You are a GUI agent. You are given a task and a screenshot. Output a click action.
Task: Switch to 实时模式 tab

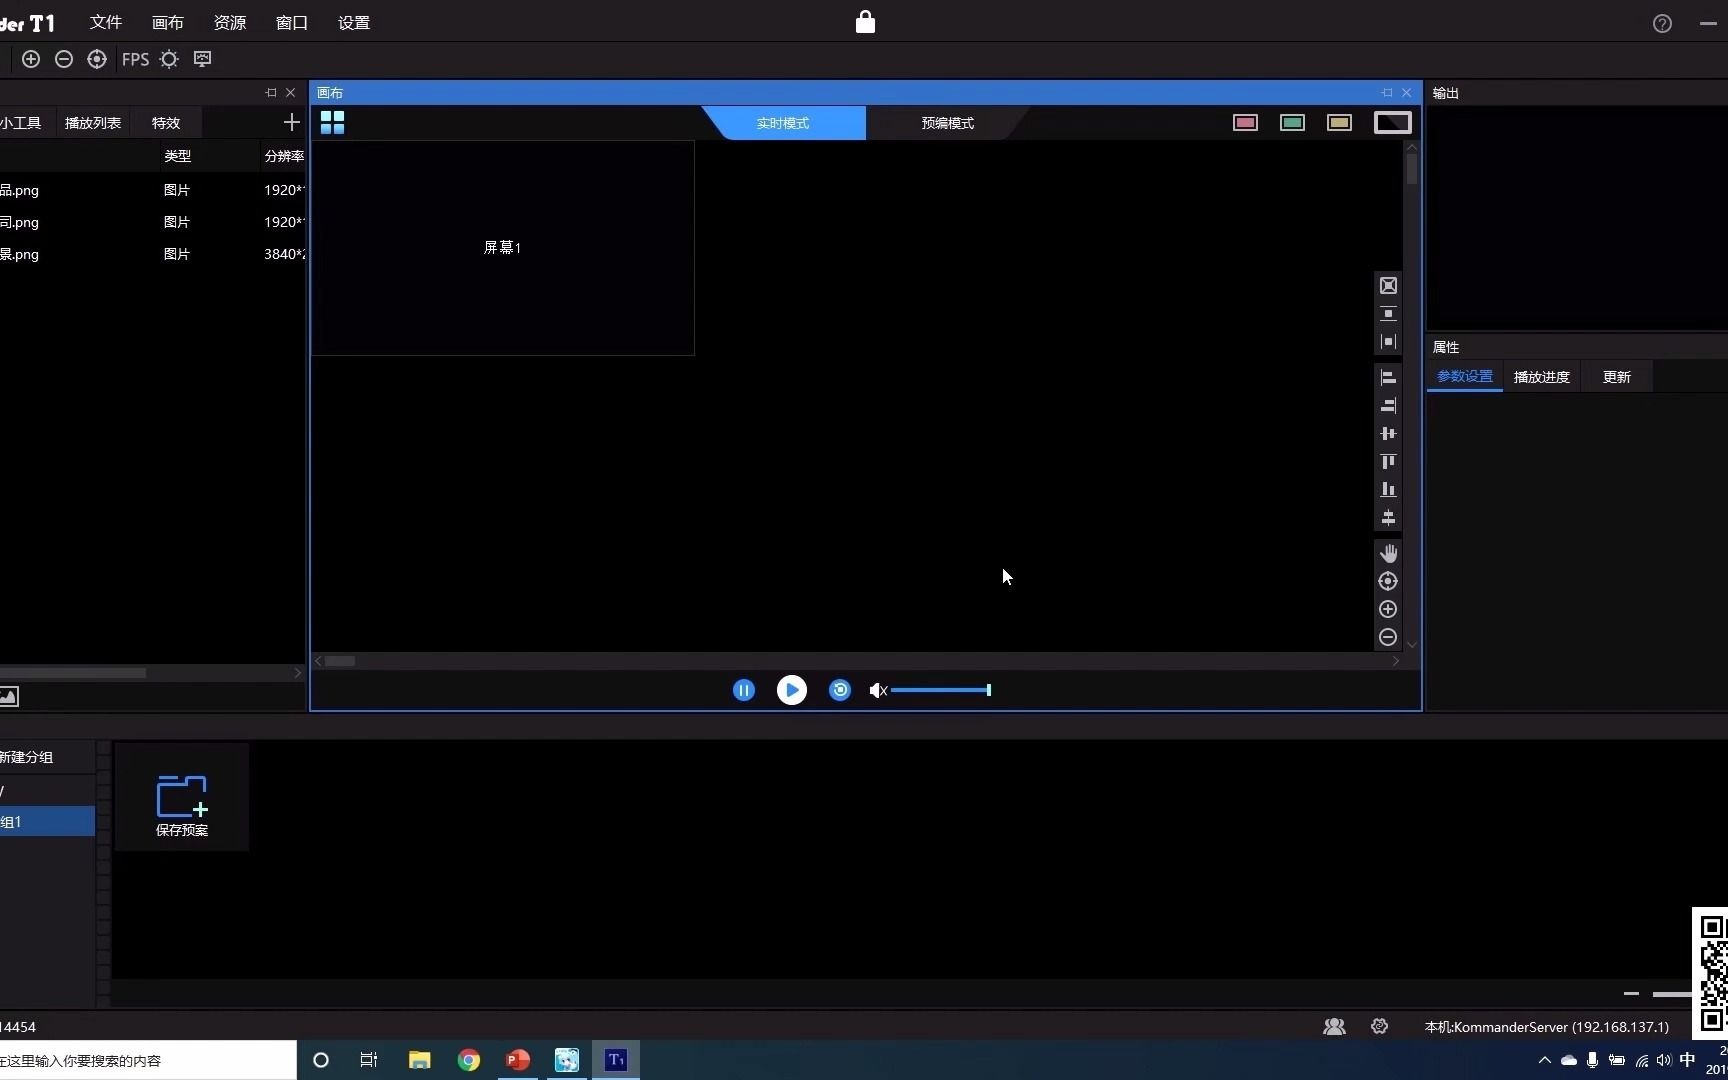coord(783,123)
